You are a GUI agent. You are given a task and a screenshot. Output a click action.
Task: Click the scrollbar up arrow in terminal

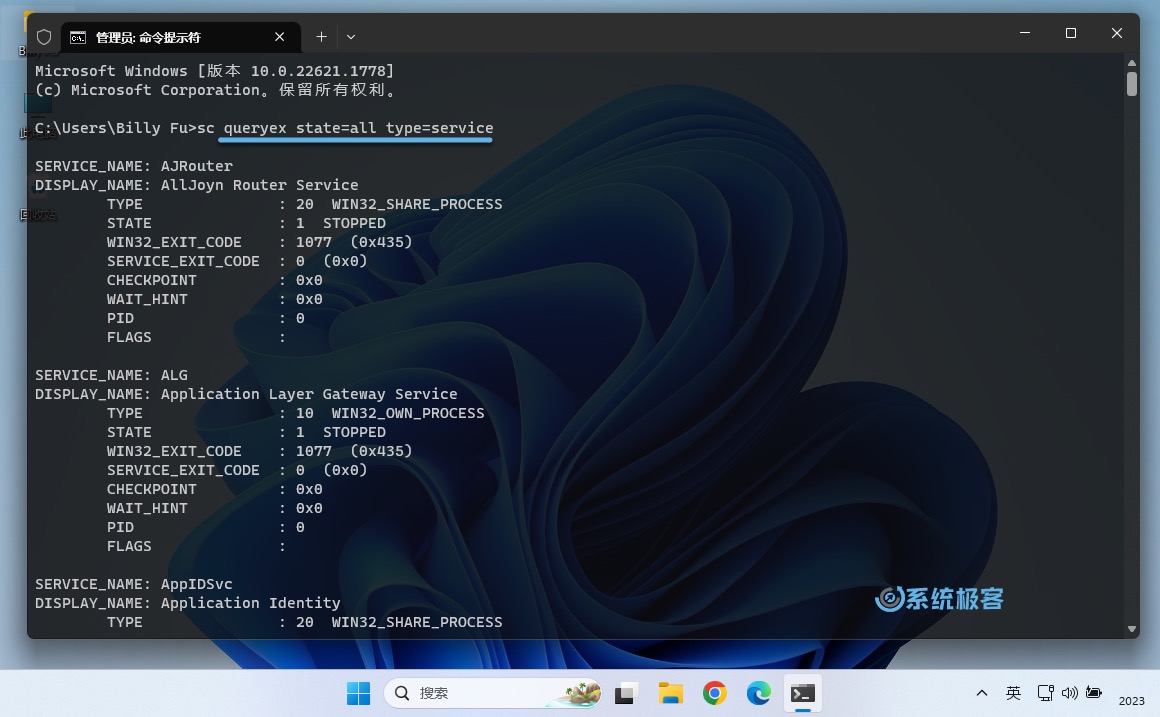pyautogui.click(x=1132, y=63)
